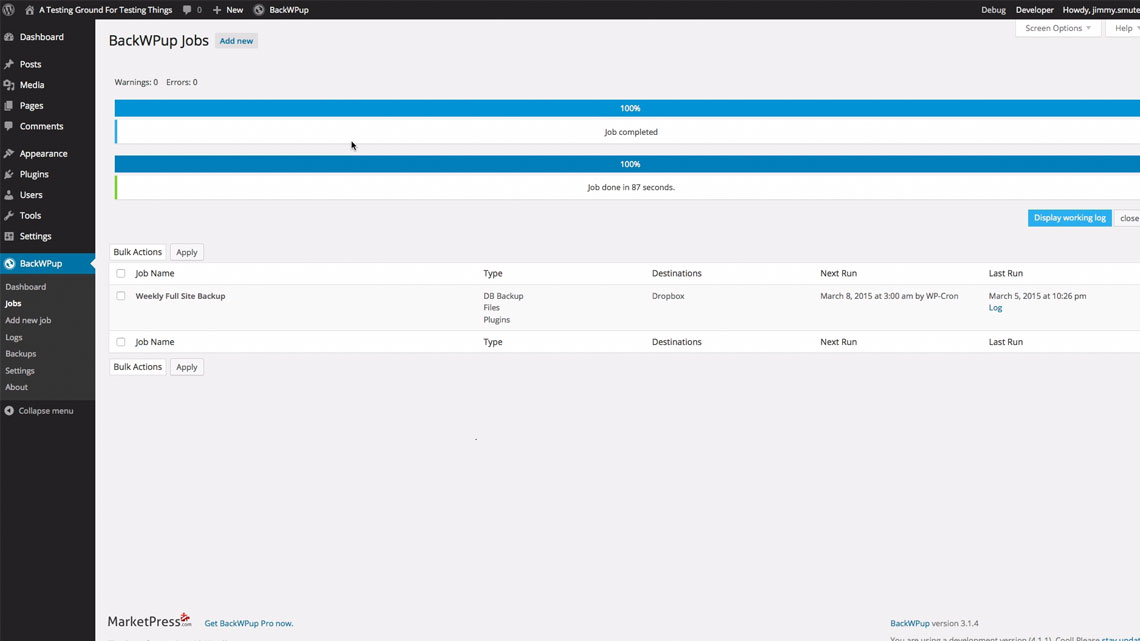Image resolution: width=1140 pixels, height=641 pixels.
Task: Click the Job Name column header
Action: (x=155, y=273)
